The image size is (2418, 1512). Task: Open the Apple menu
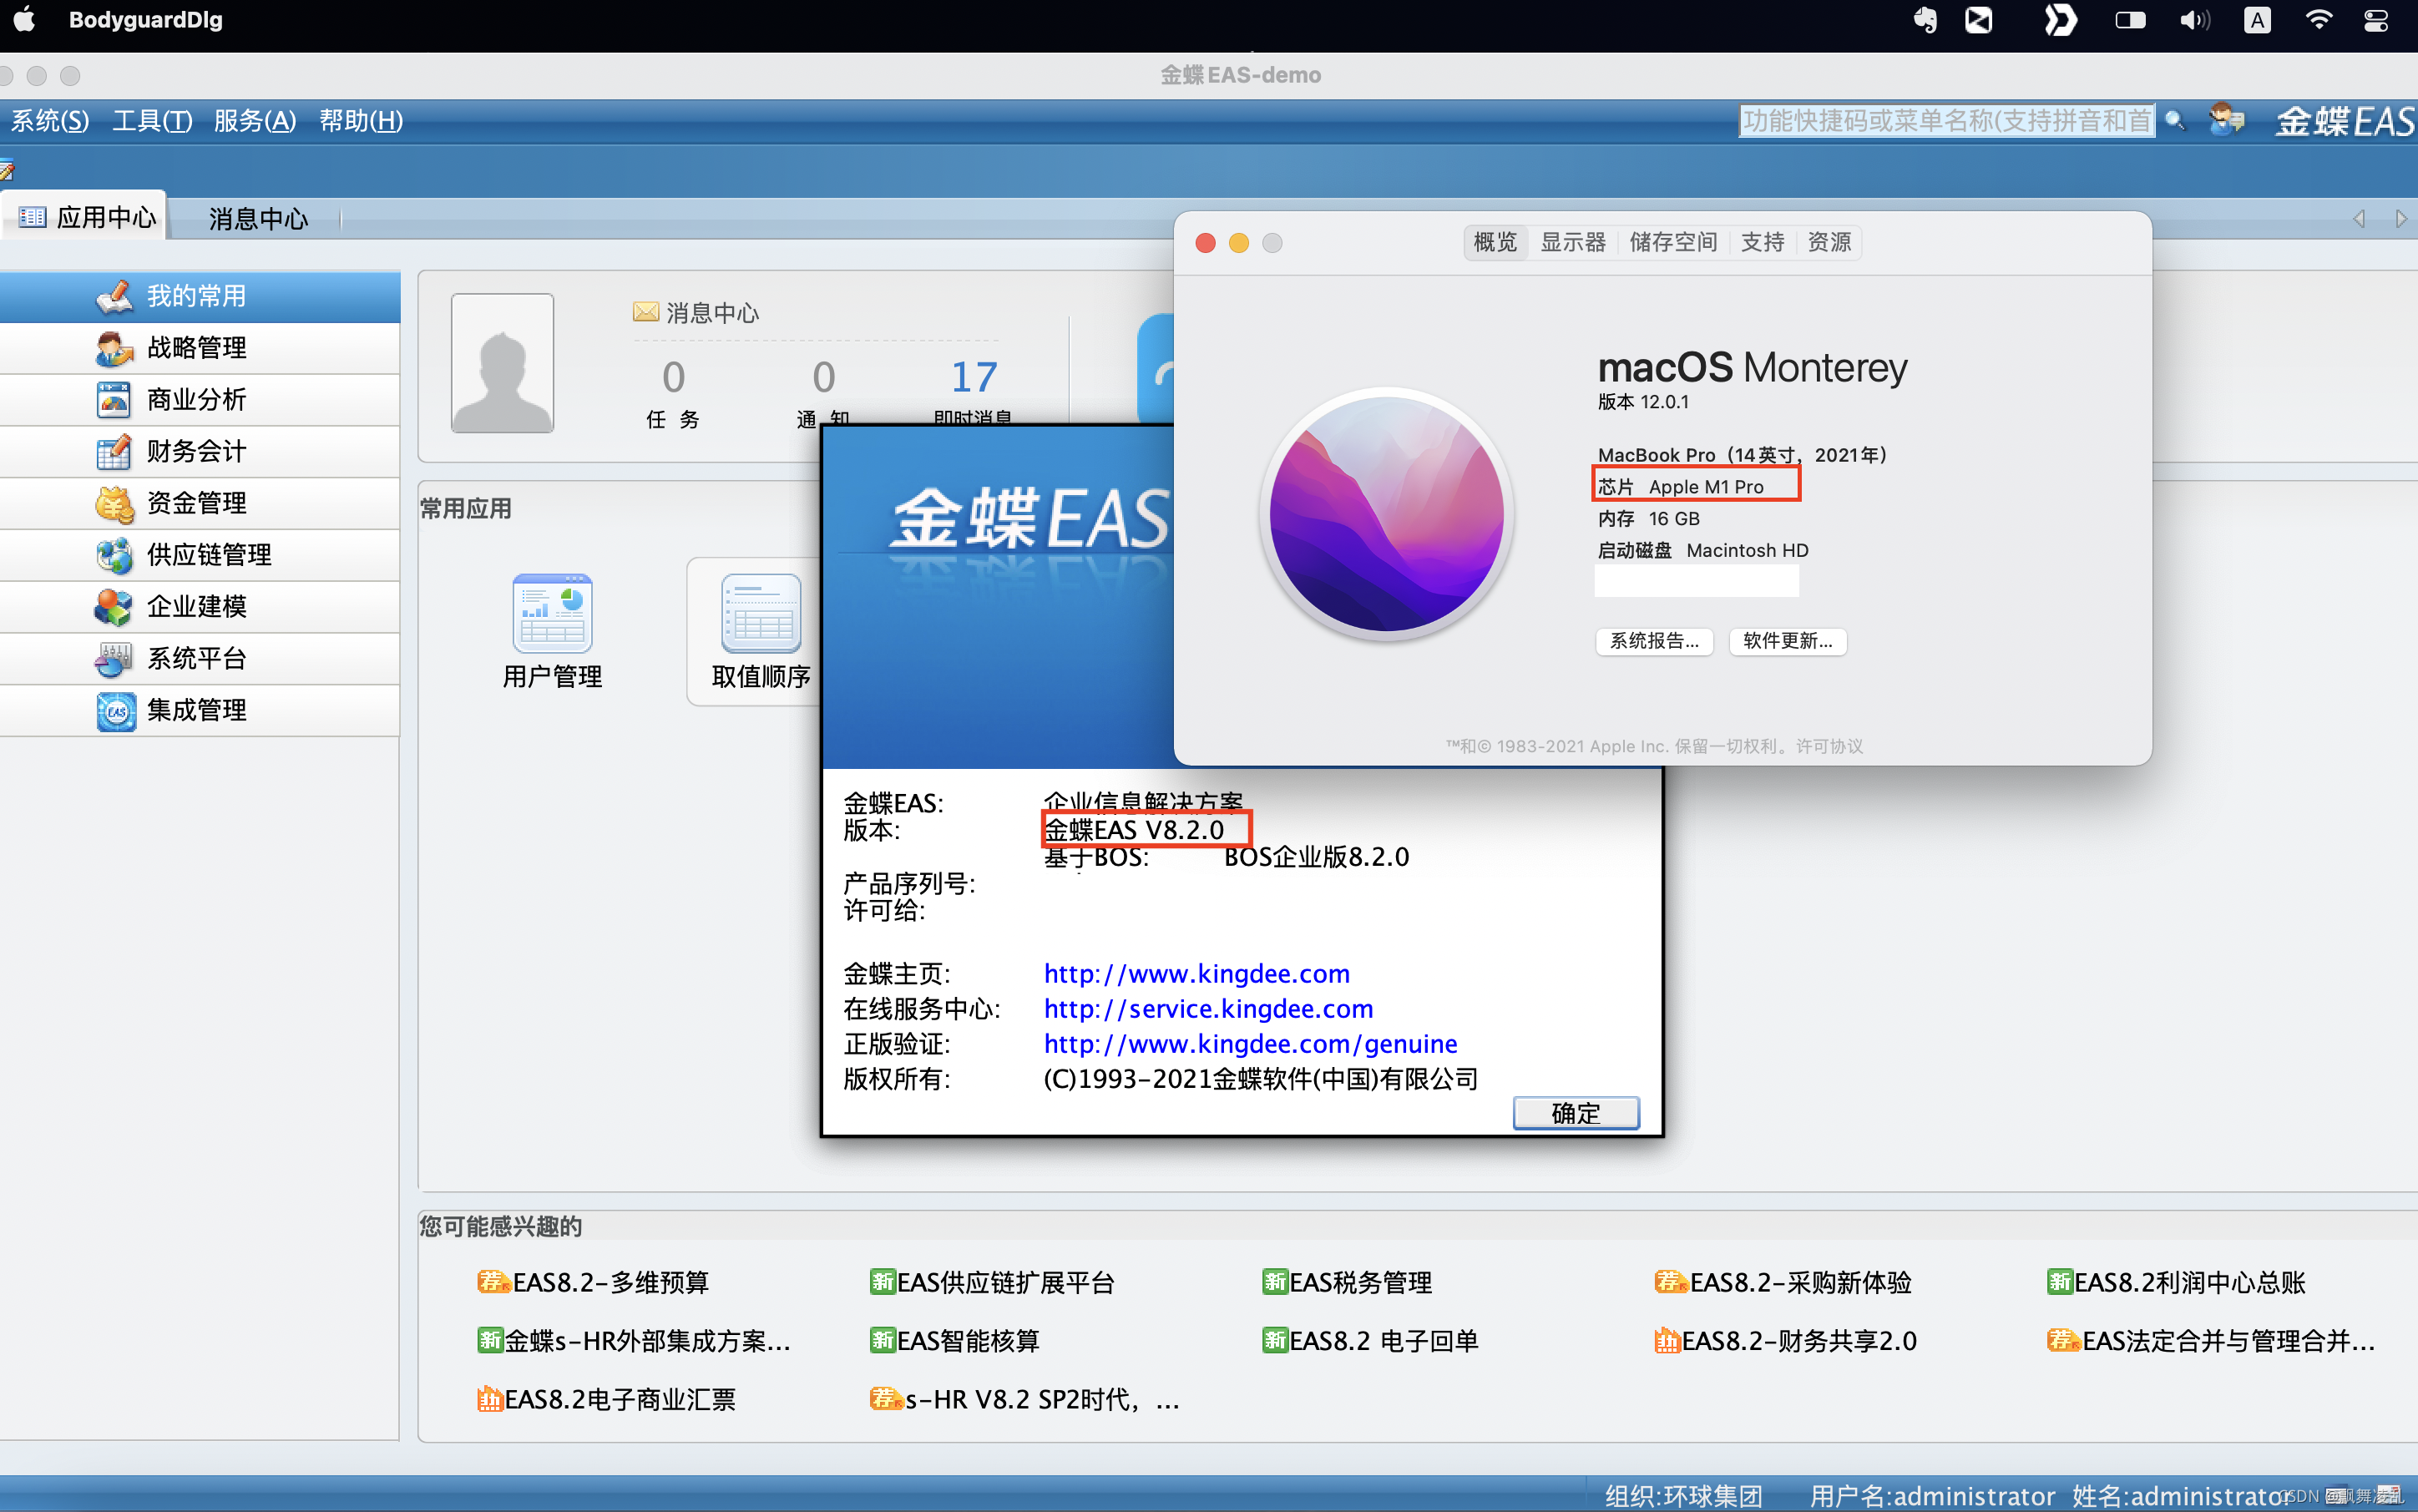[25, 20]
